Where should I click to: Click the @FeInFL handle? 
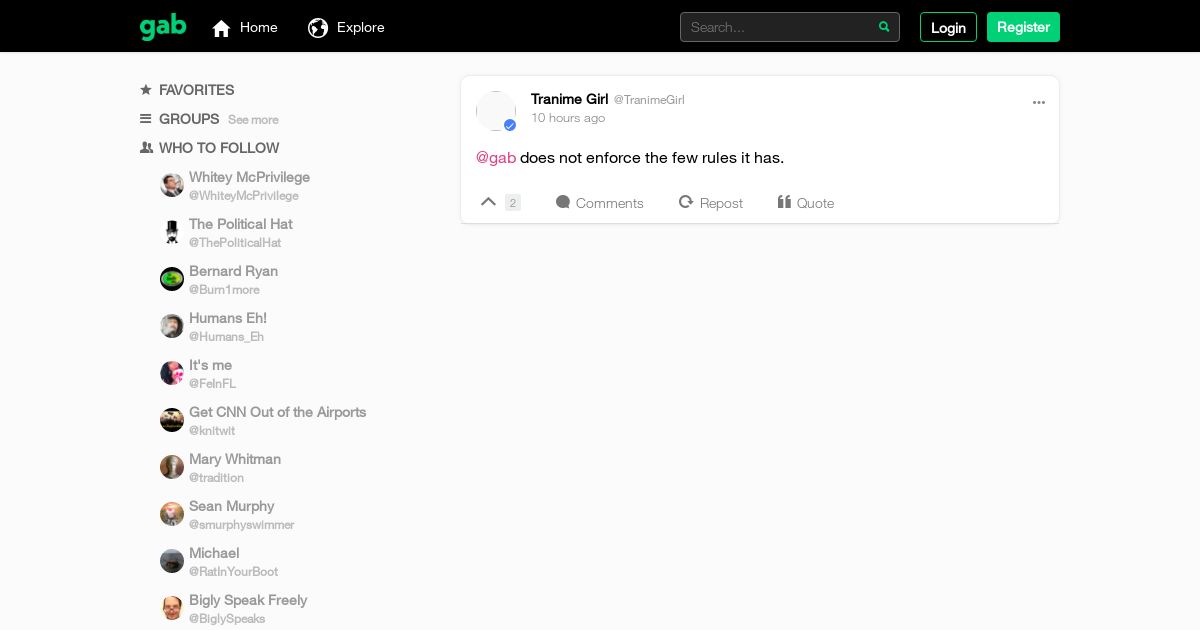tap(212, 384)
